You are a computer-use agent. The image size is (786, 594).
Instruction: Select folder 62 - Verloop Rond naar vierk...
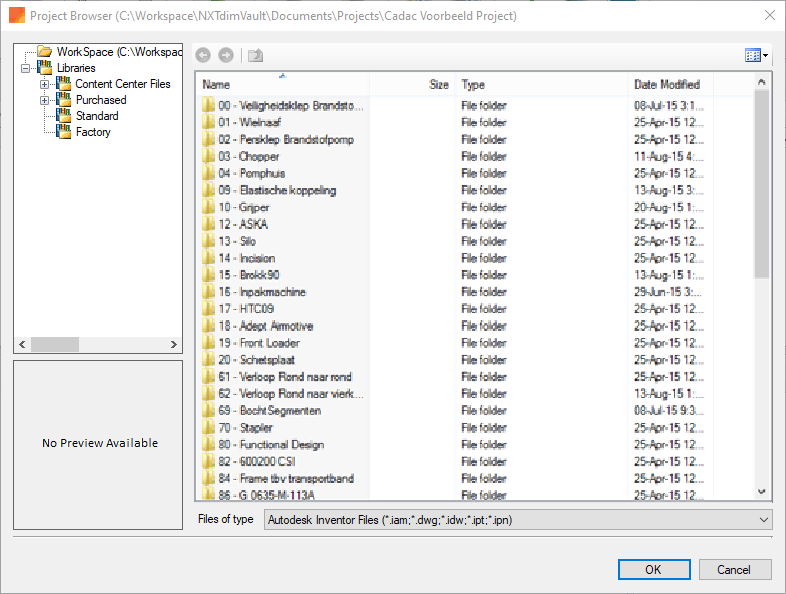click(x=283, y=394)
